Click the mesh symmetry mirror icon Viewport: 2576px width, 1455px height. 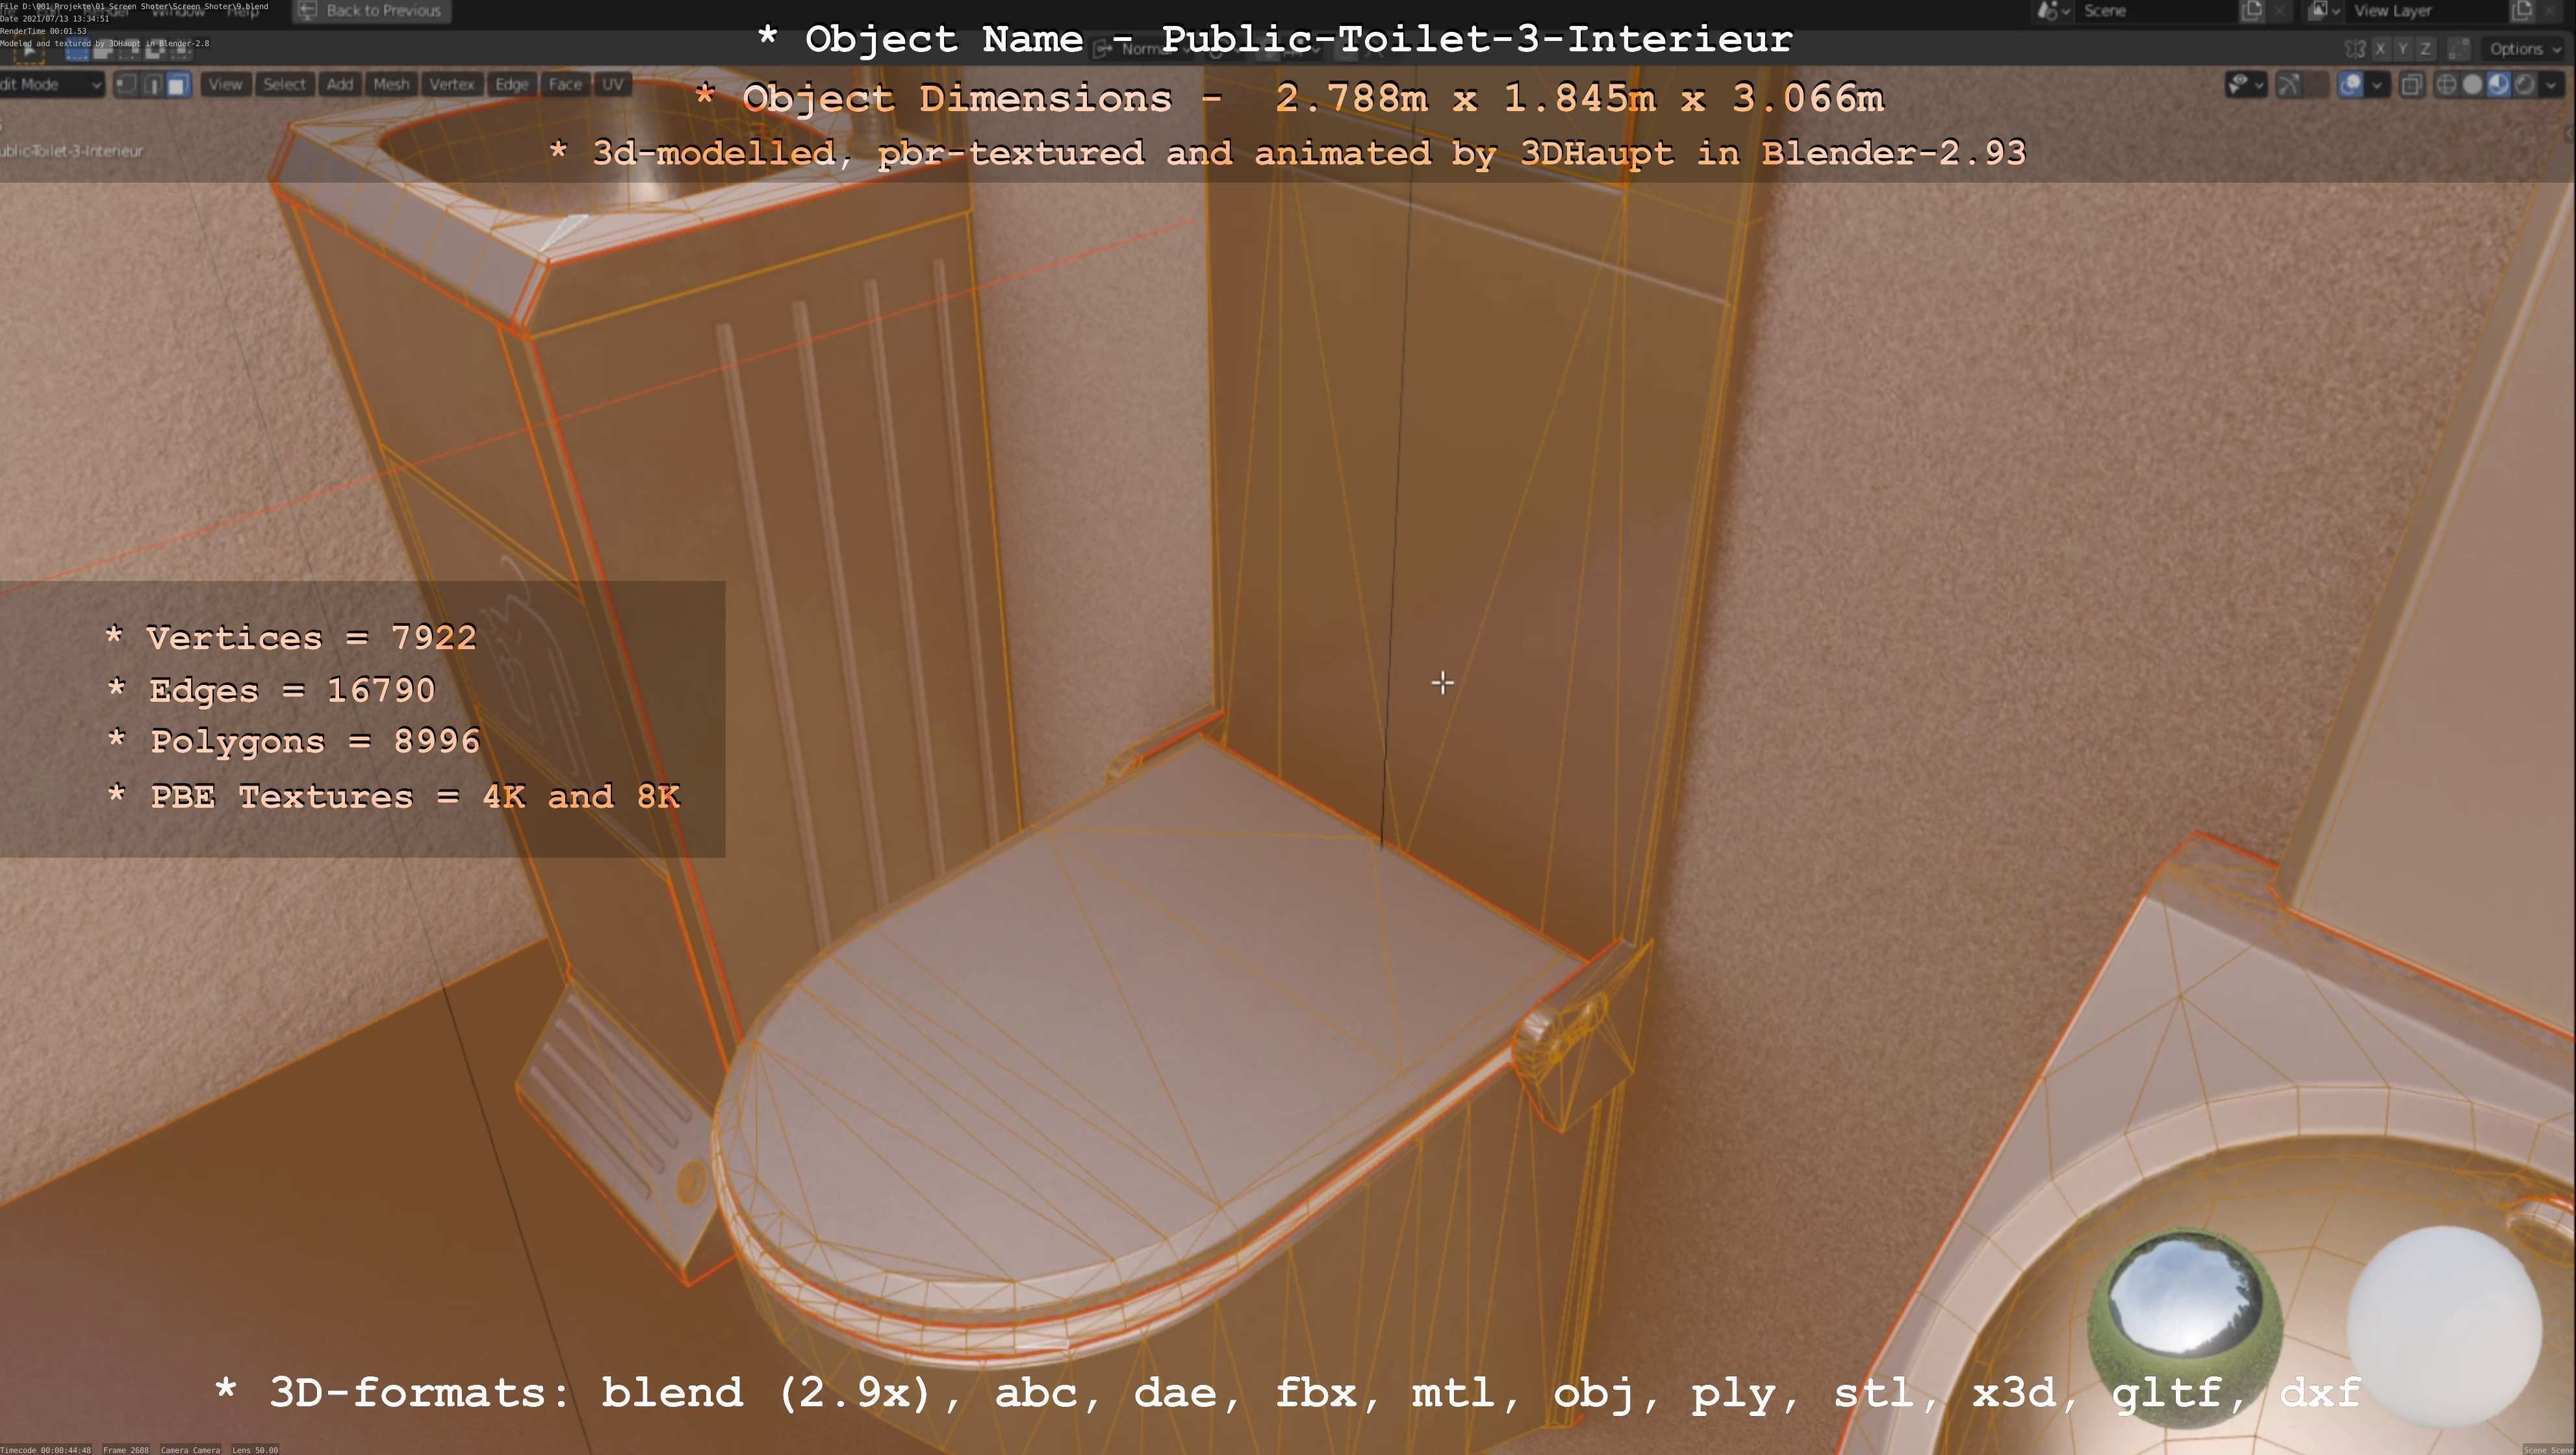click(x=2355, y=49)
